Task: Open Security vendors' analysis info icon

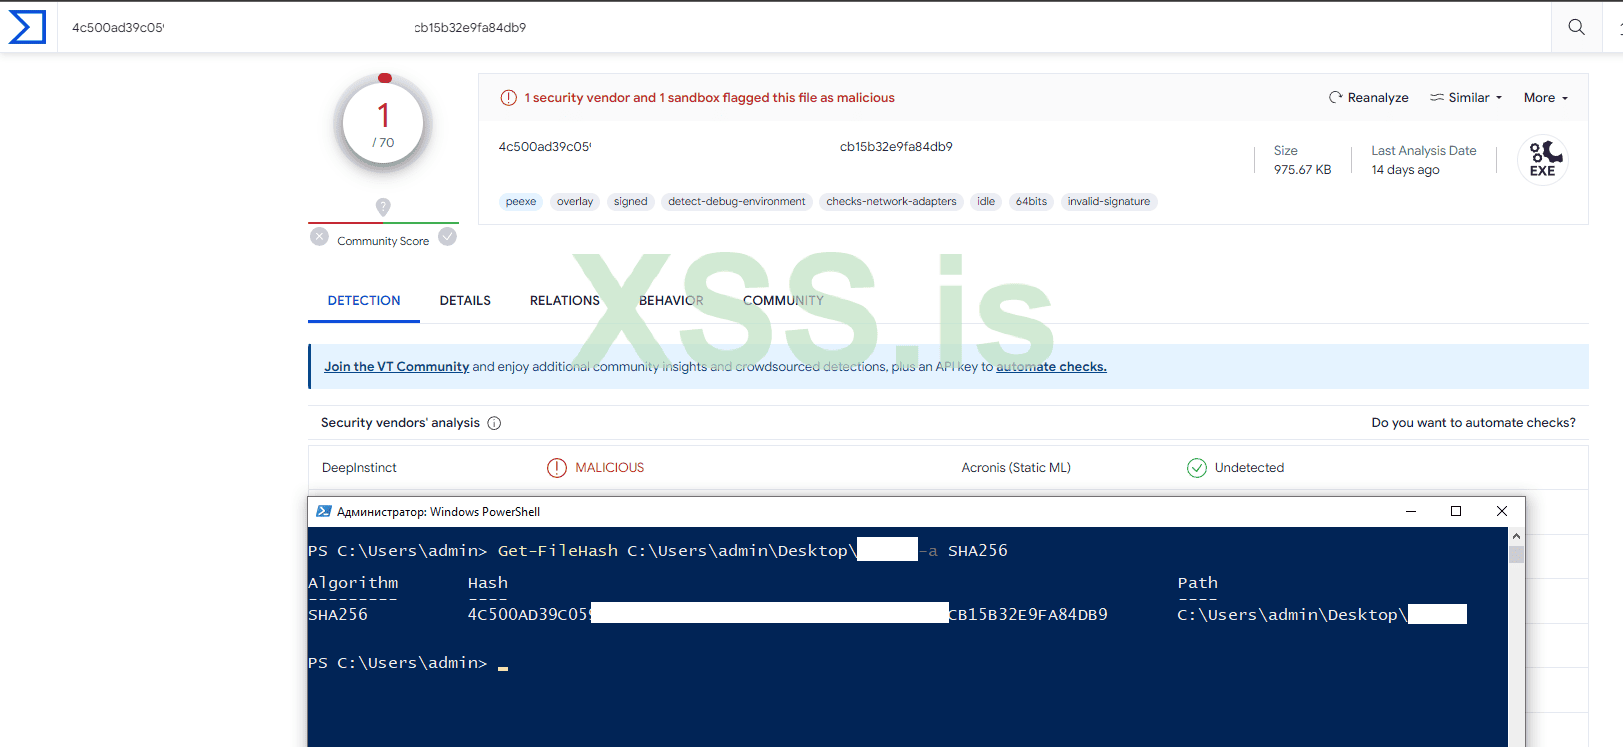Action: click(494, 423)
